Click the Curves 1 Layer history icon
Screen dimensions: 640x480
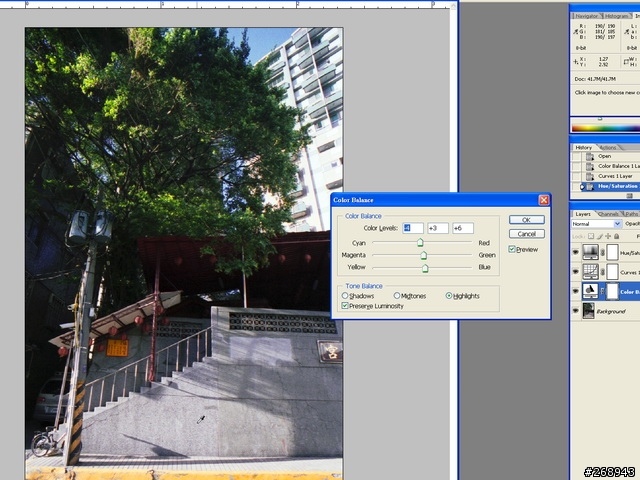point(590,177)
